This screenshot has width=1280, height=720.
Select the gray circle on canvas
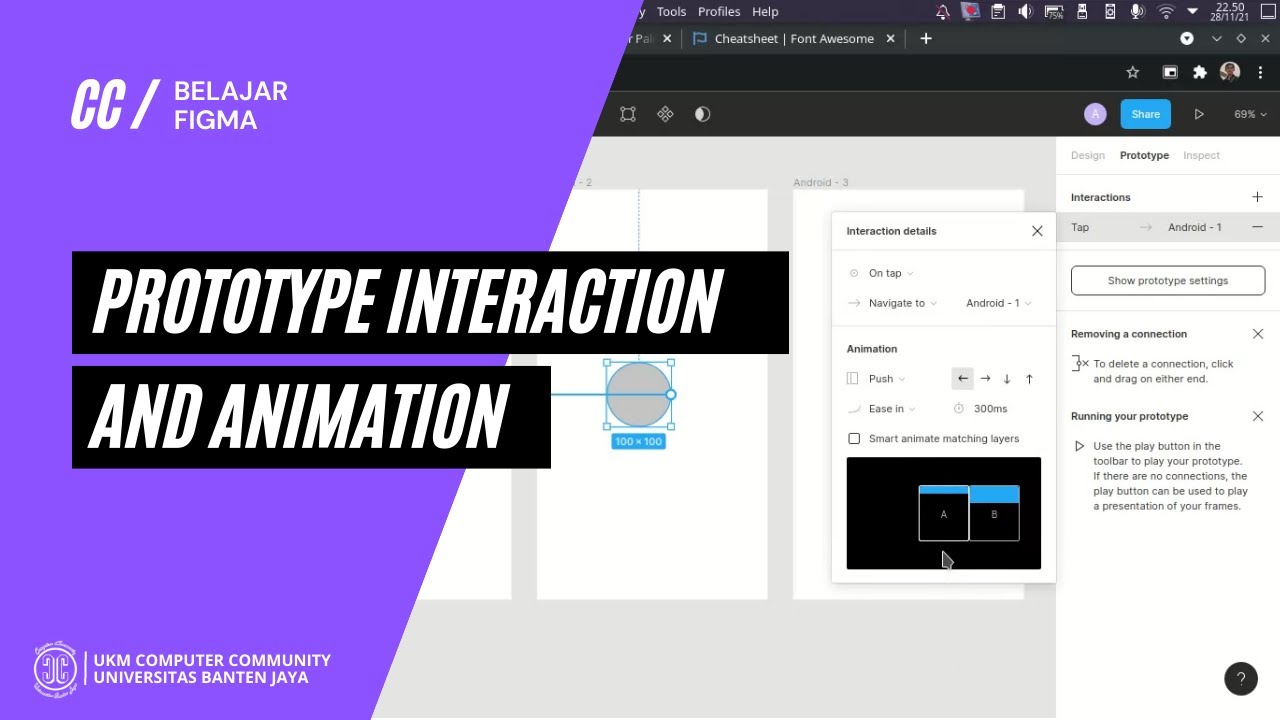click(638, 394)
